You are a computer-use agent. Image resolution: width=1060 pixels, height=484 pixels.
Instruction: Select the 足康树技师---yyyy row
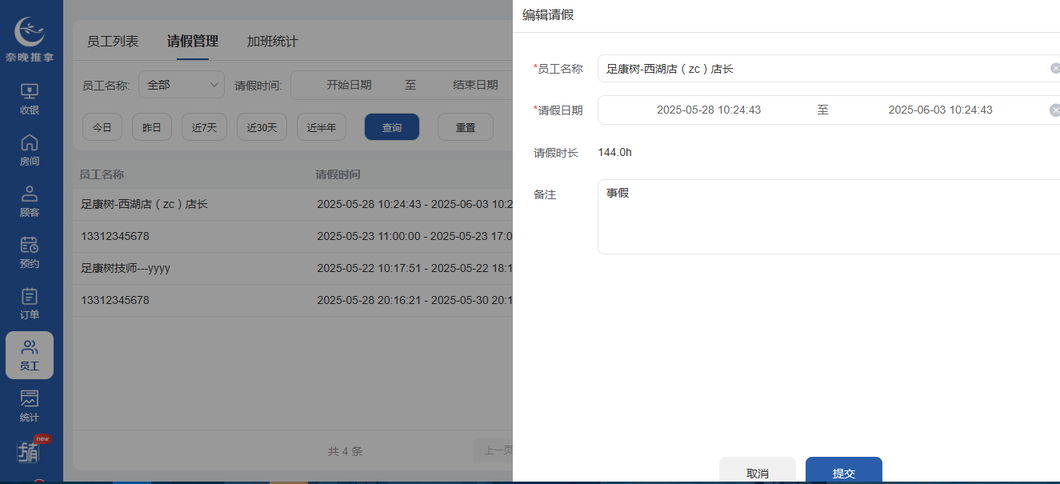(x=293, y=268)
